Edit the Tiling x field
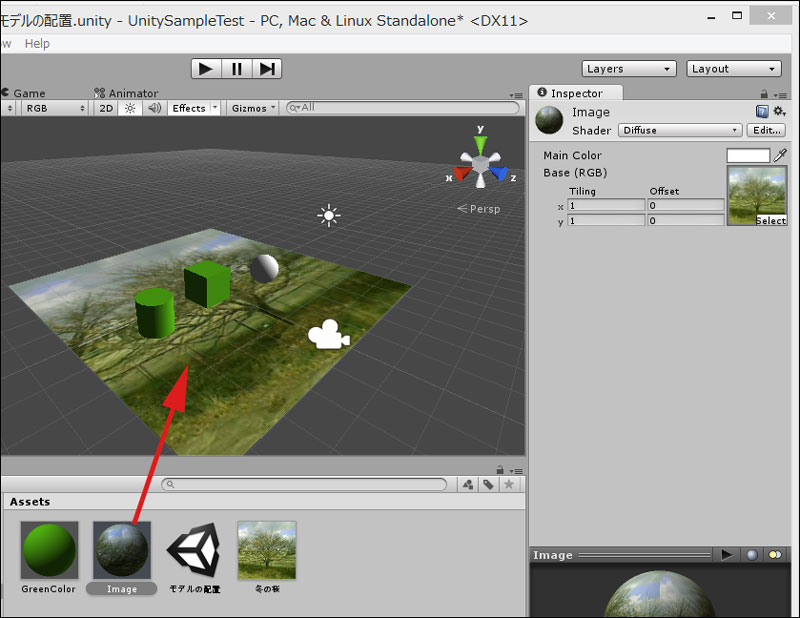Image resolution: width=800 pixels, height=618 pixels. [x=606, y=205]
